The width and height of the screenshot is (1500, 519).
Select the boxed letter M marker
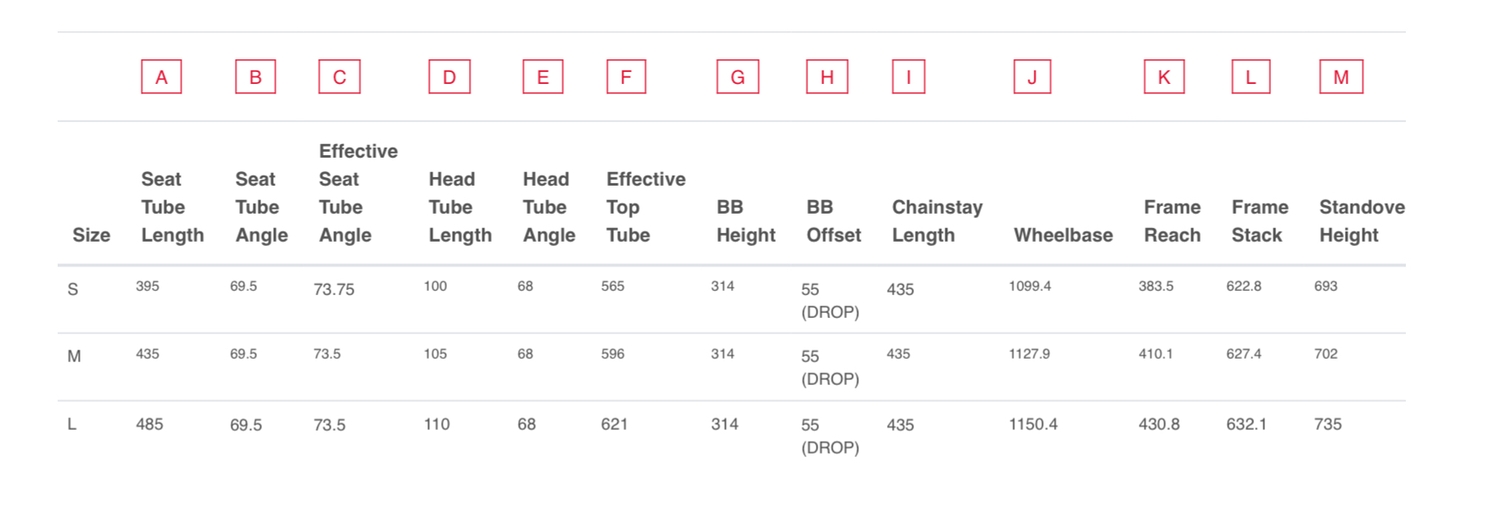click(x=1341, y=77)
